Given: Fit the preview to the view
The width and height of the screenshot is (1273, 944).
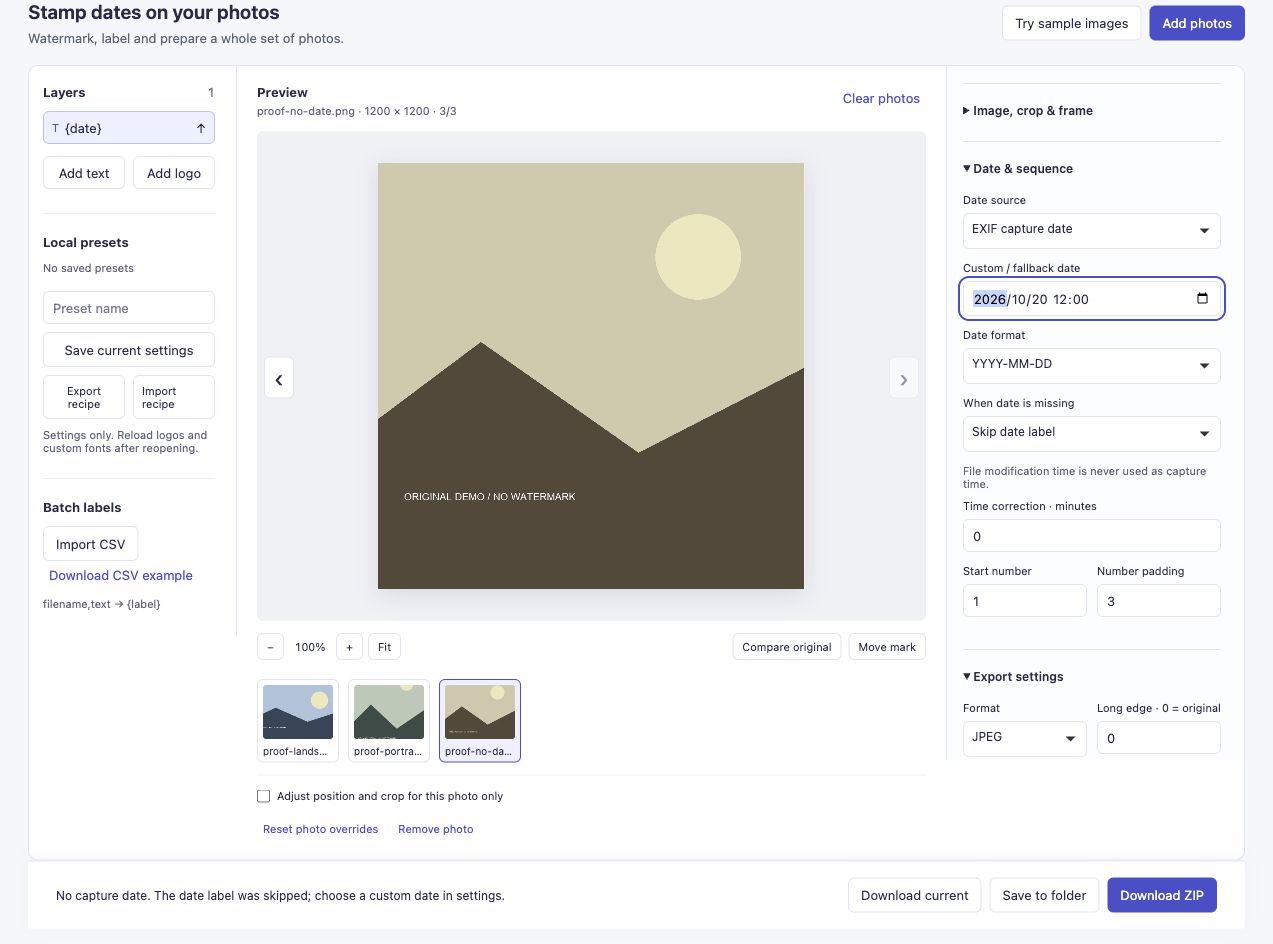Looking at the screenshot, I should tap(384, 647).
